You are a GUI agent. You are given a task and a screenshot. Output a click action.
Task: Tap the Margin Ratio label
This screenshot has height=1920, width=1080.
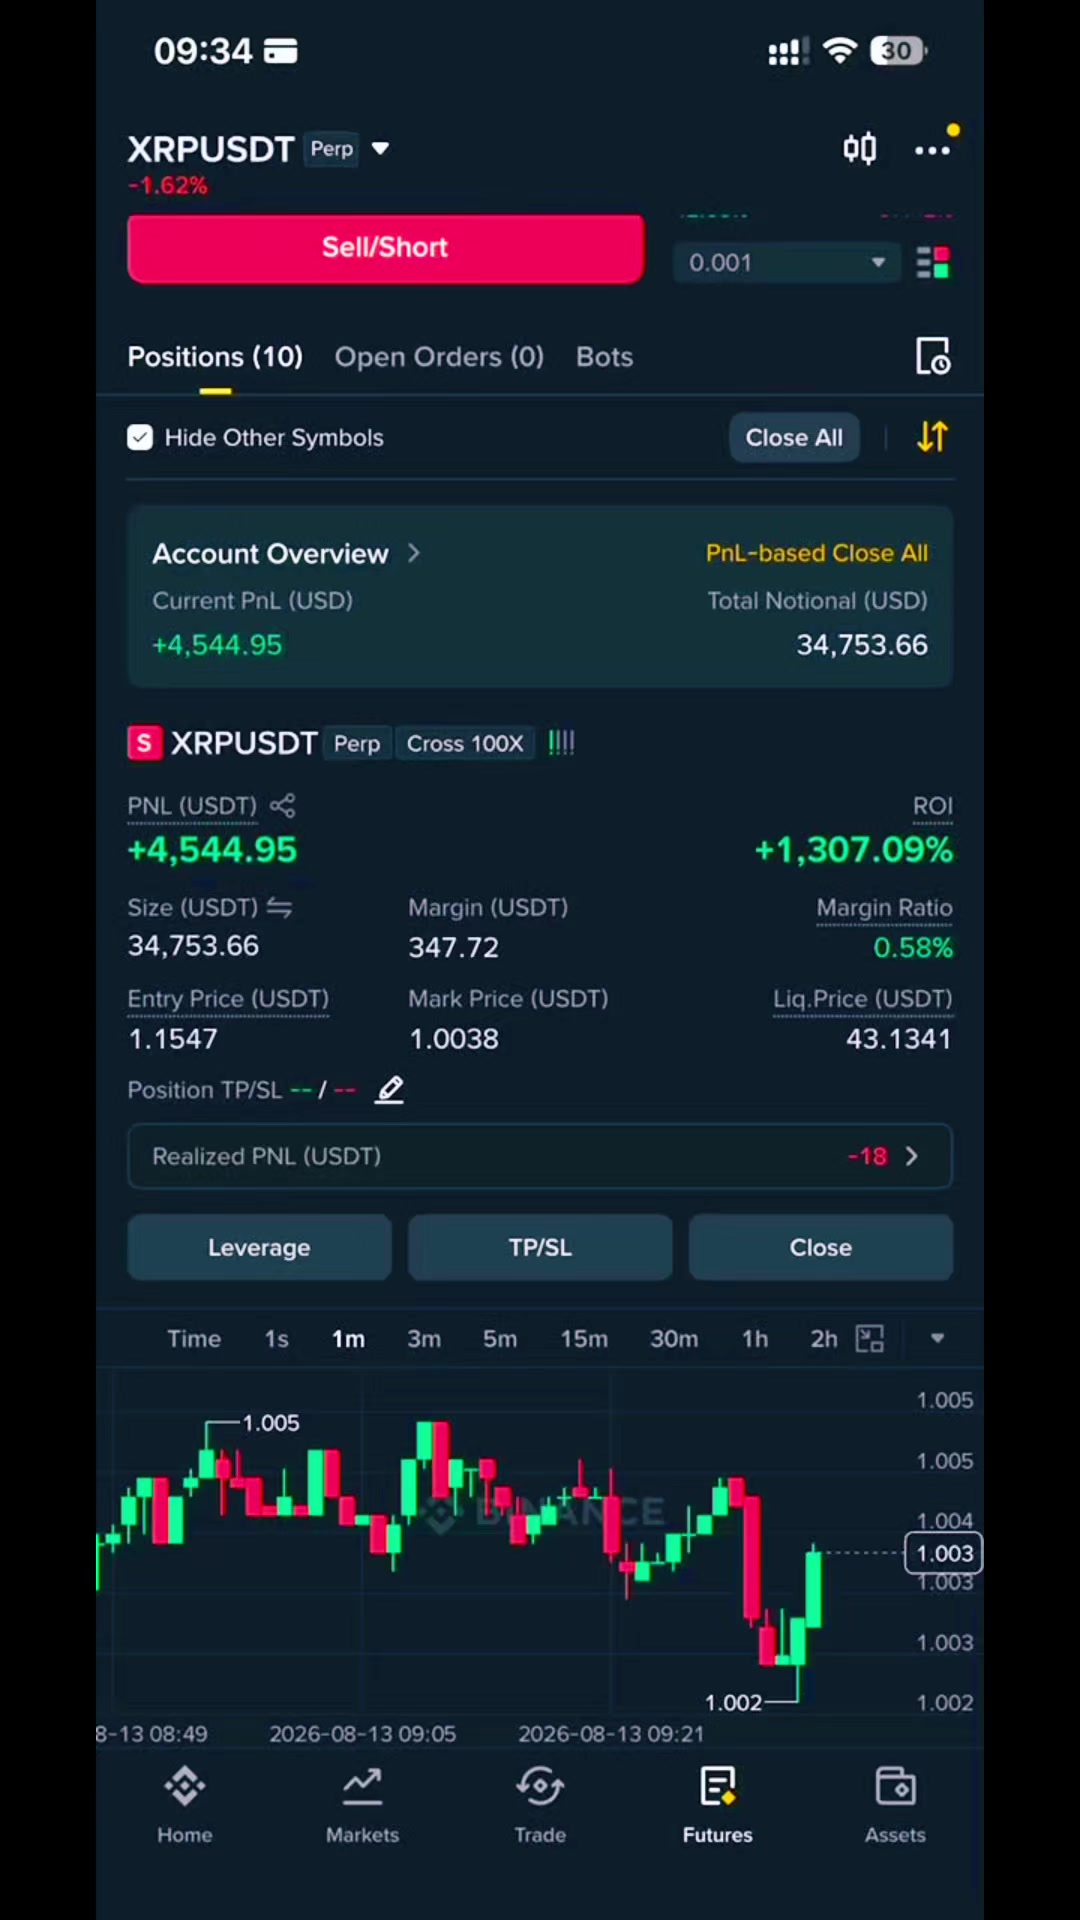(x=884, y=908)
